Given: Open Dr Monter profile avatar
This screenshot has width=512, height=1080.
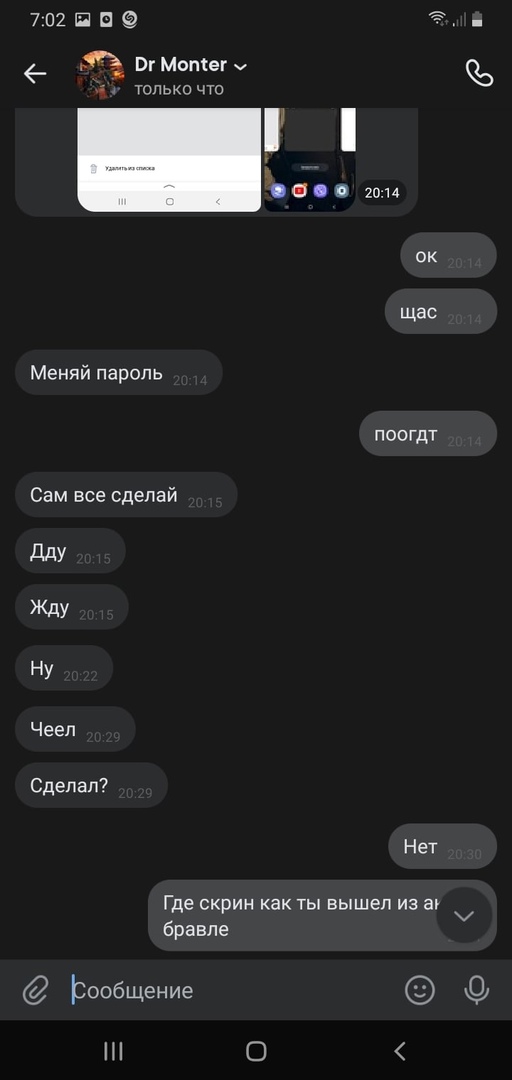Looking at the screenshot, I should (100, 74).
